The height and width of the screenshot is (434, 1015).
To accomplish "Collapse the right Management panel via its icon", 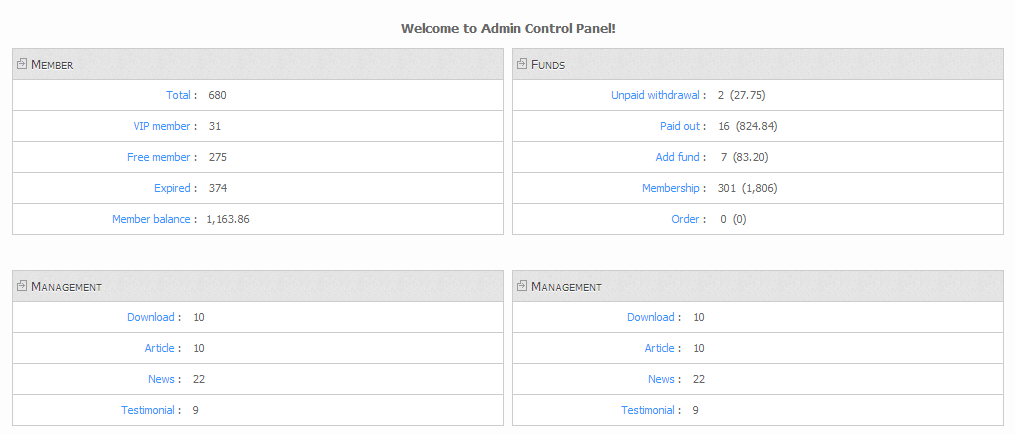I will (x=522, y=286).
